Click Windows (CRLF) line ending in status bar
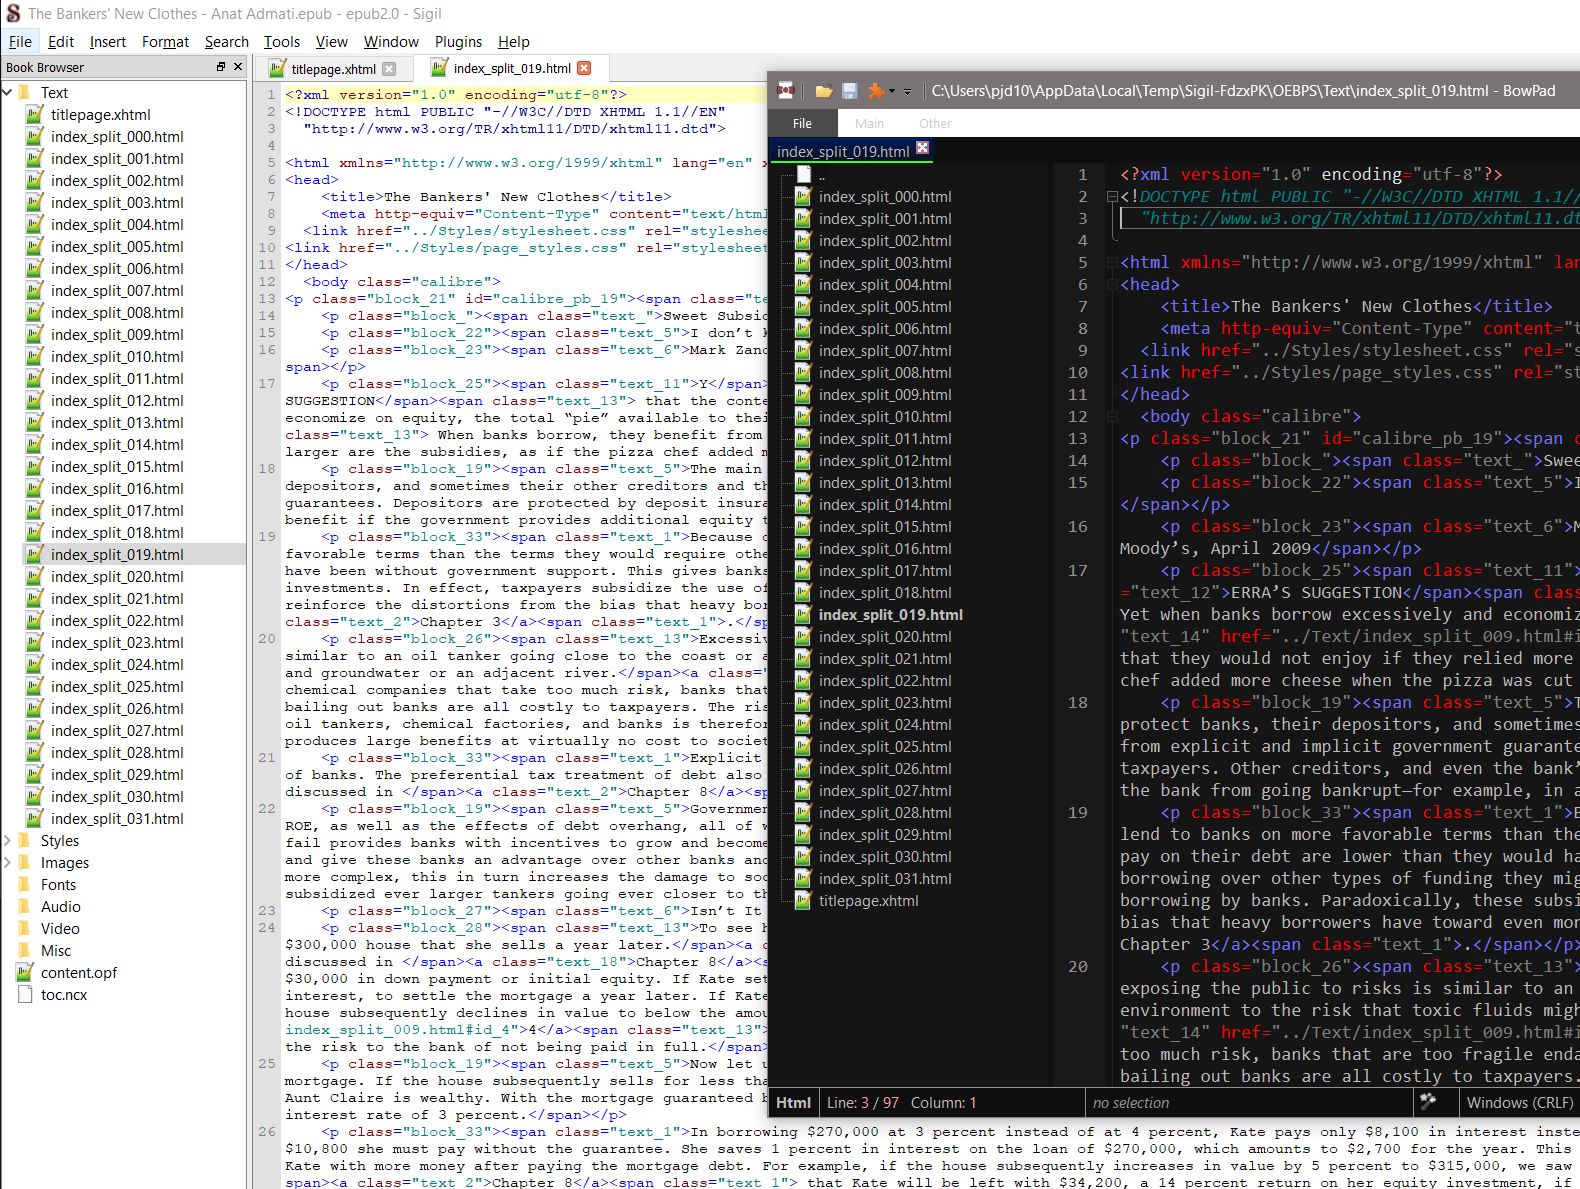Viewport: 1580px width, 1189px height. (x=1519, y=1102)
